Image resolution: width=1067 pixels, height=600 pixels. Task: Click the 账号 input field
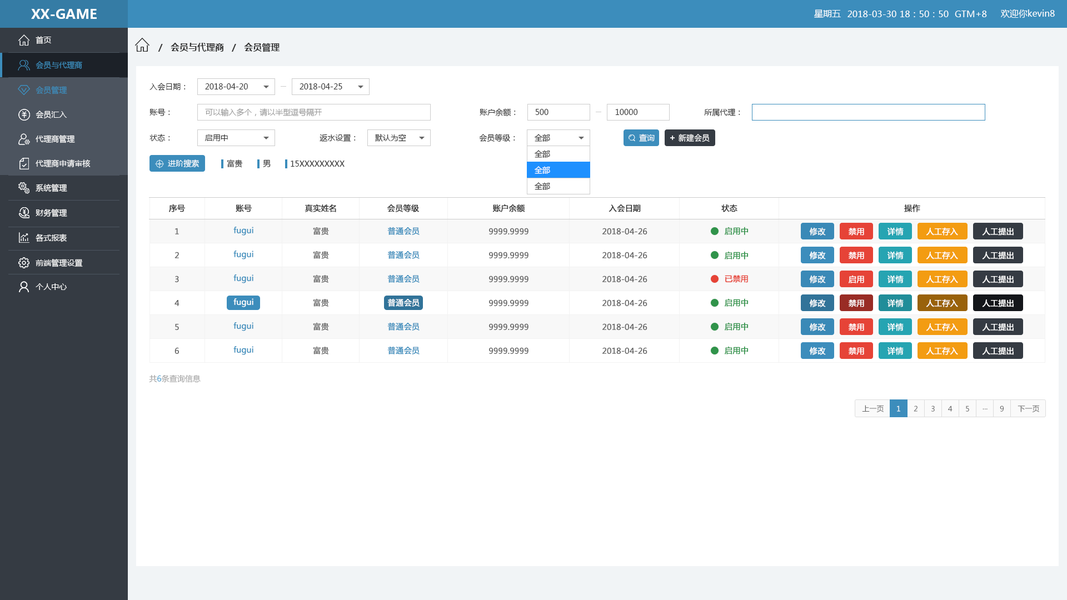pos(314,112)
